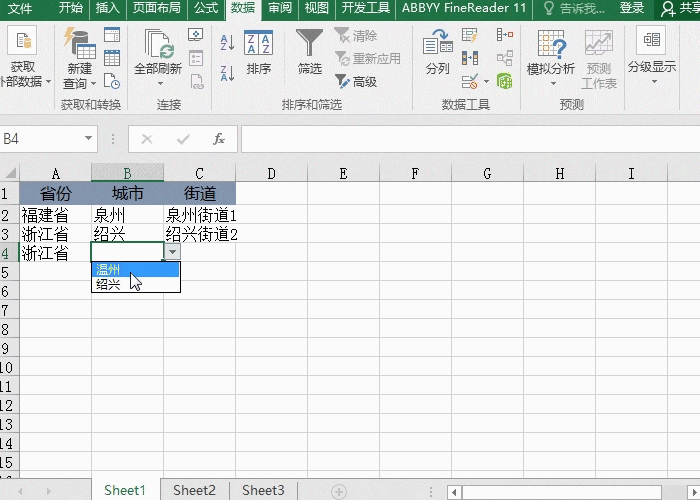Image resolution: width=700 pixels, height=500 pixels.
Task: Choose 绍兴 in the dropdown list
Action: click(x=135, y=285)
